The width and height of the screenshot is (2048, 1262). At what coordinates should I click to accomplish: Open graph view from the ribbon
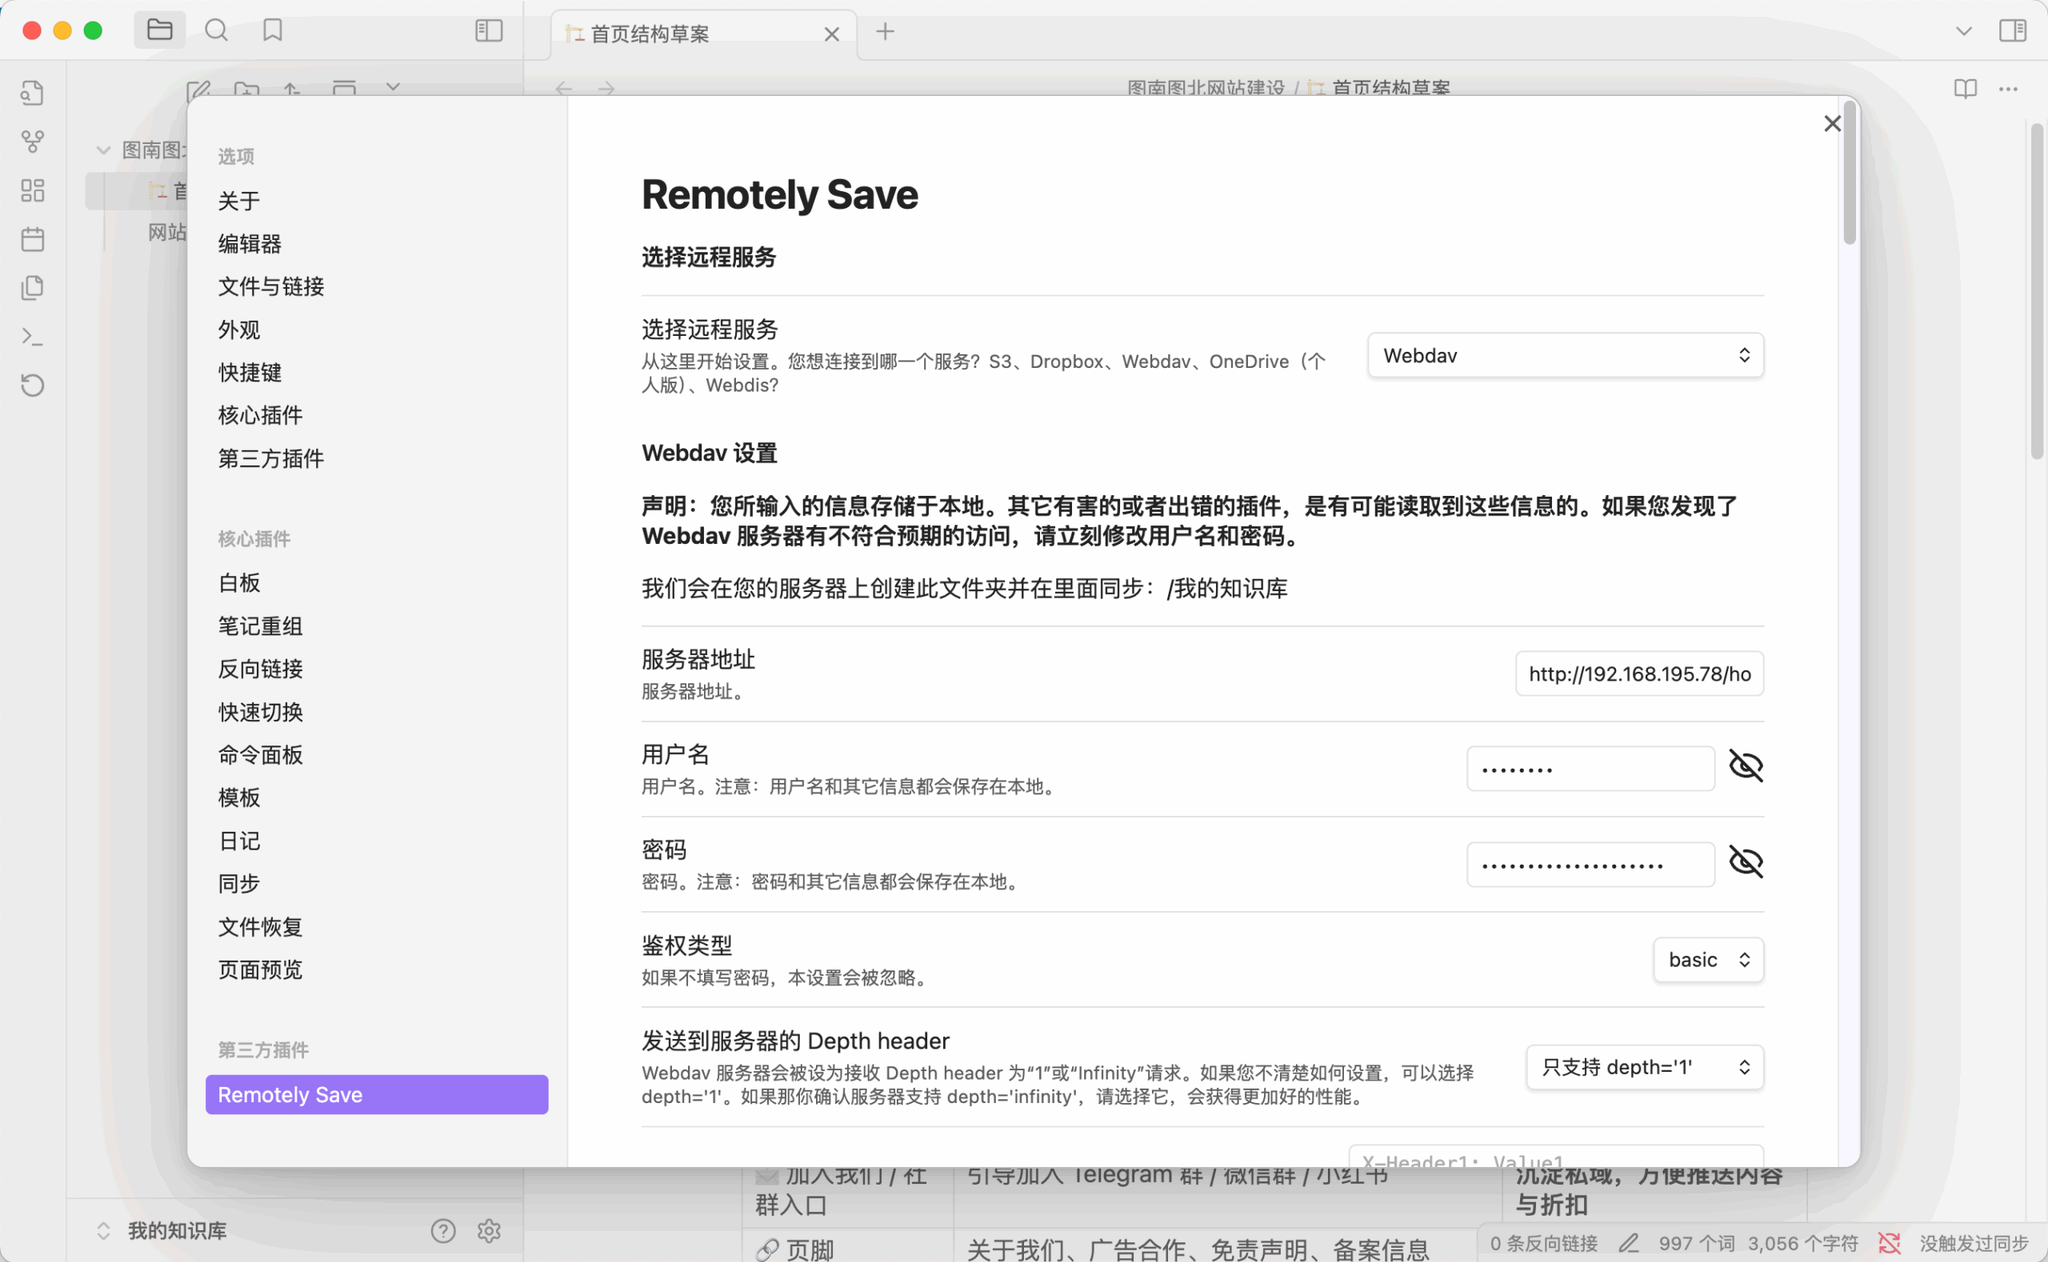tap(32, 142)
